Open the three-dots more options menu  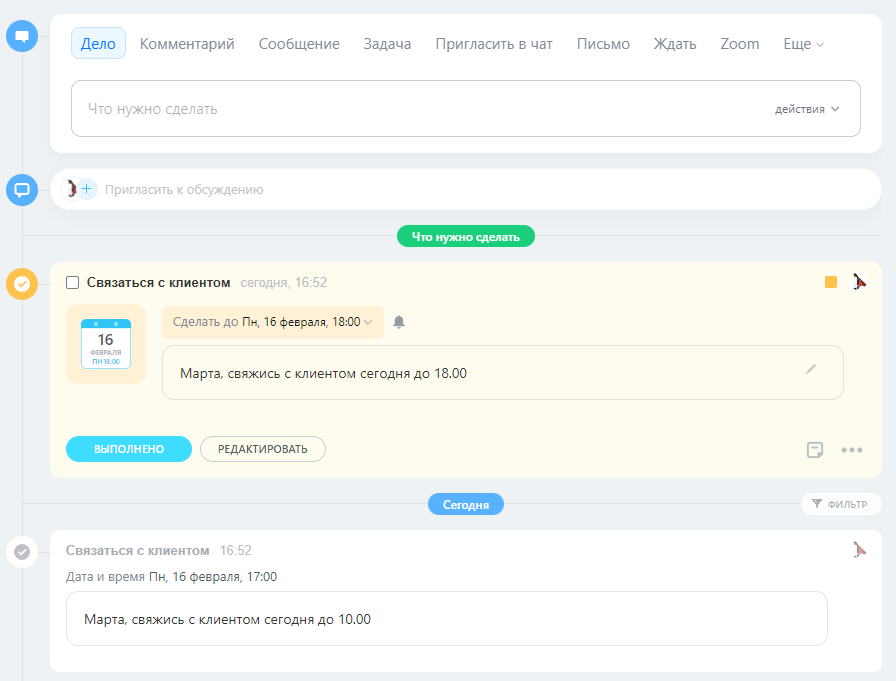tap(851, 450)
